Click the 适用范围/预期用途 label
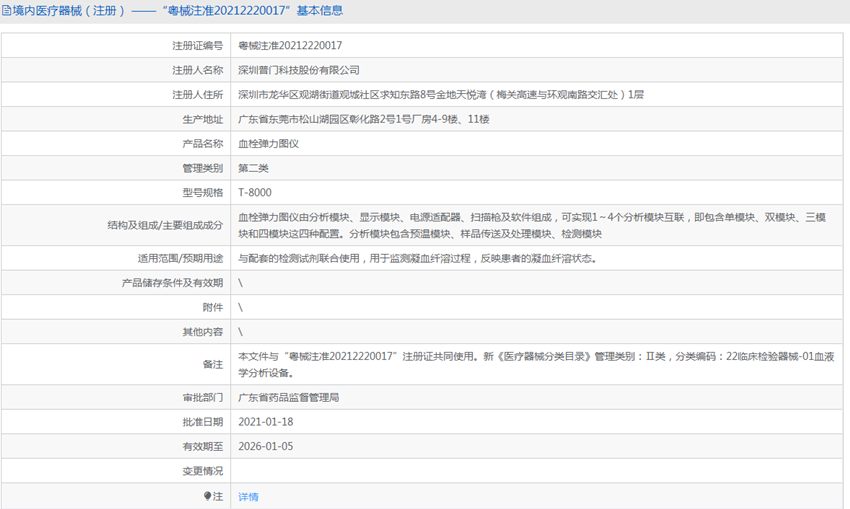Screen dimensions: 850x509 tap(181, 259)
